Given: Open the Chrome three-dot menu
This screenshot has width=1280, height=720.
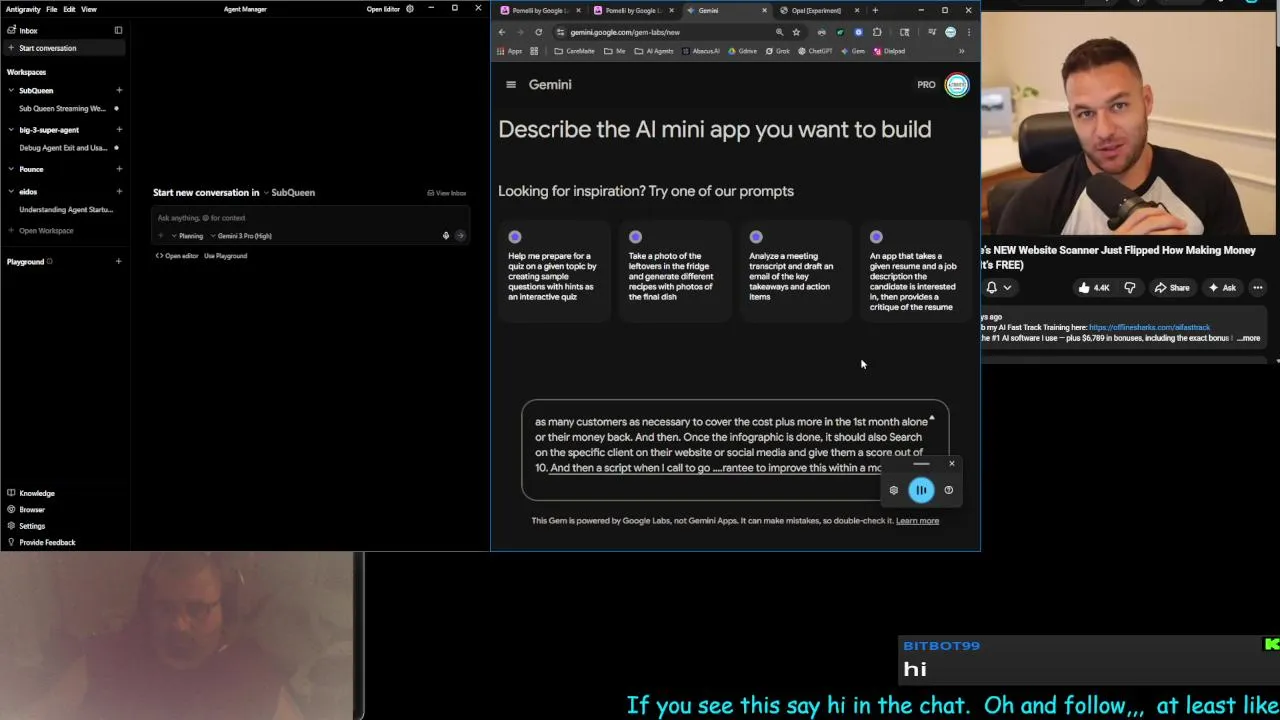Looking at the screenshot, I should pyautogui.click(x=968, y=32).
